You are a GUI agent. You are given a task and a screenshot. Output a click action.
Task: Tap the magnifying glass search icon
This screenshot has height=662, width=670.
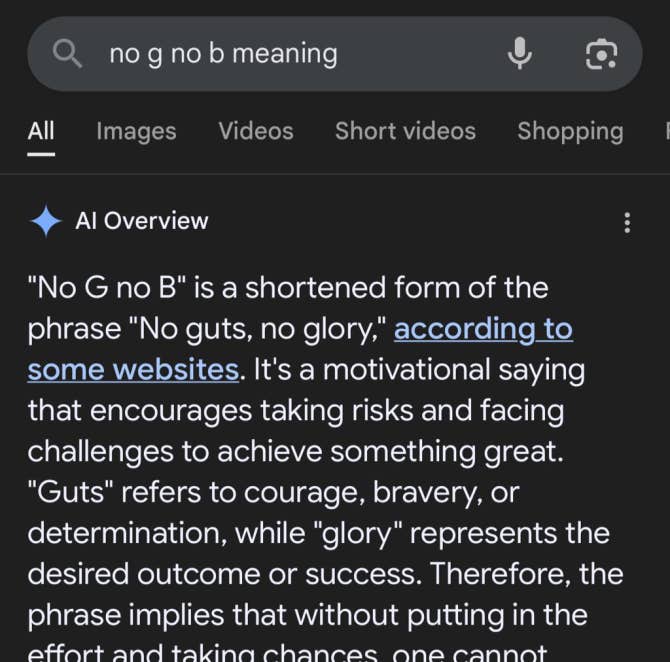(68, 54)
